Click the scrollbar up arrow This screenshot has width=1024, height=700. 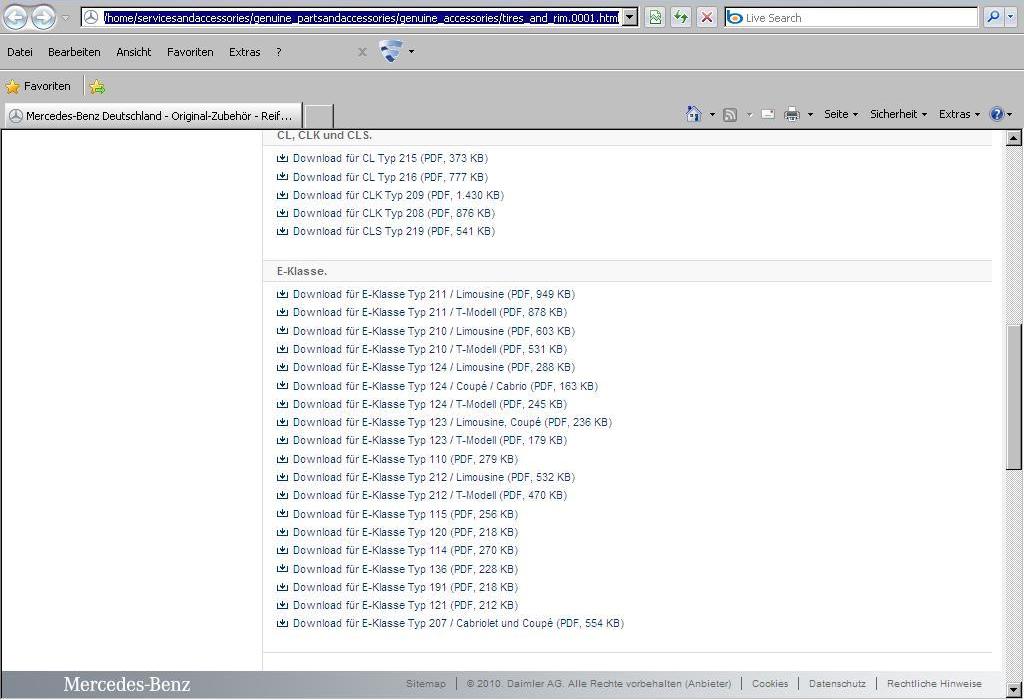pyautogui.click(x=1014, y=138)
